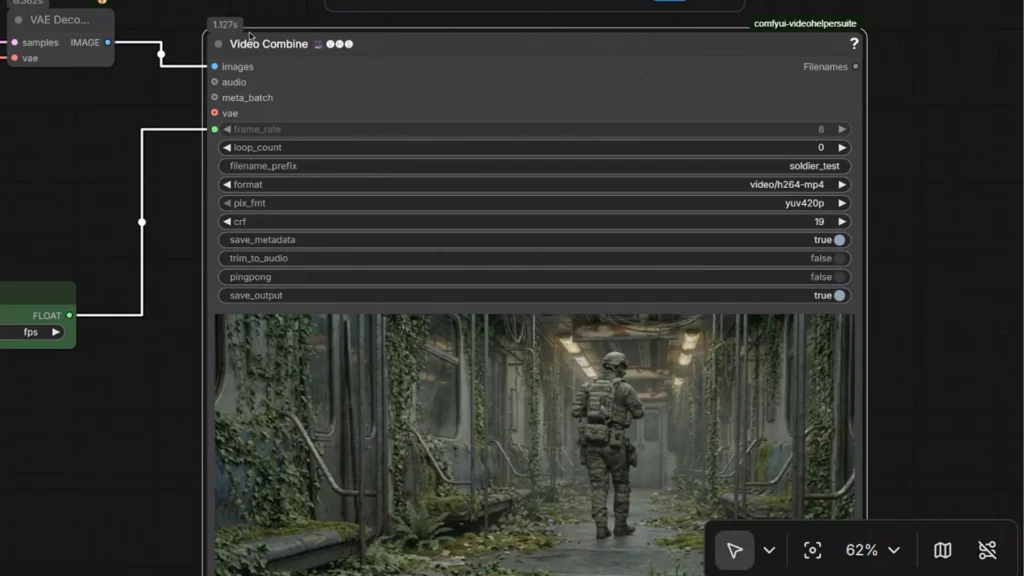Collapse Video Combine node with header dot

click(218, 44)
